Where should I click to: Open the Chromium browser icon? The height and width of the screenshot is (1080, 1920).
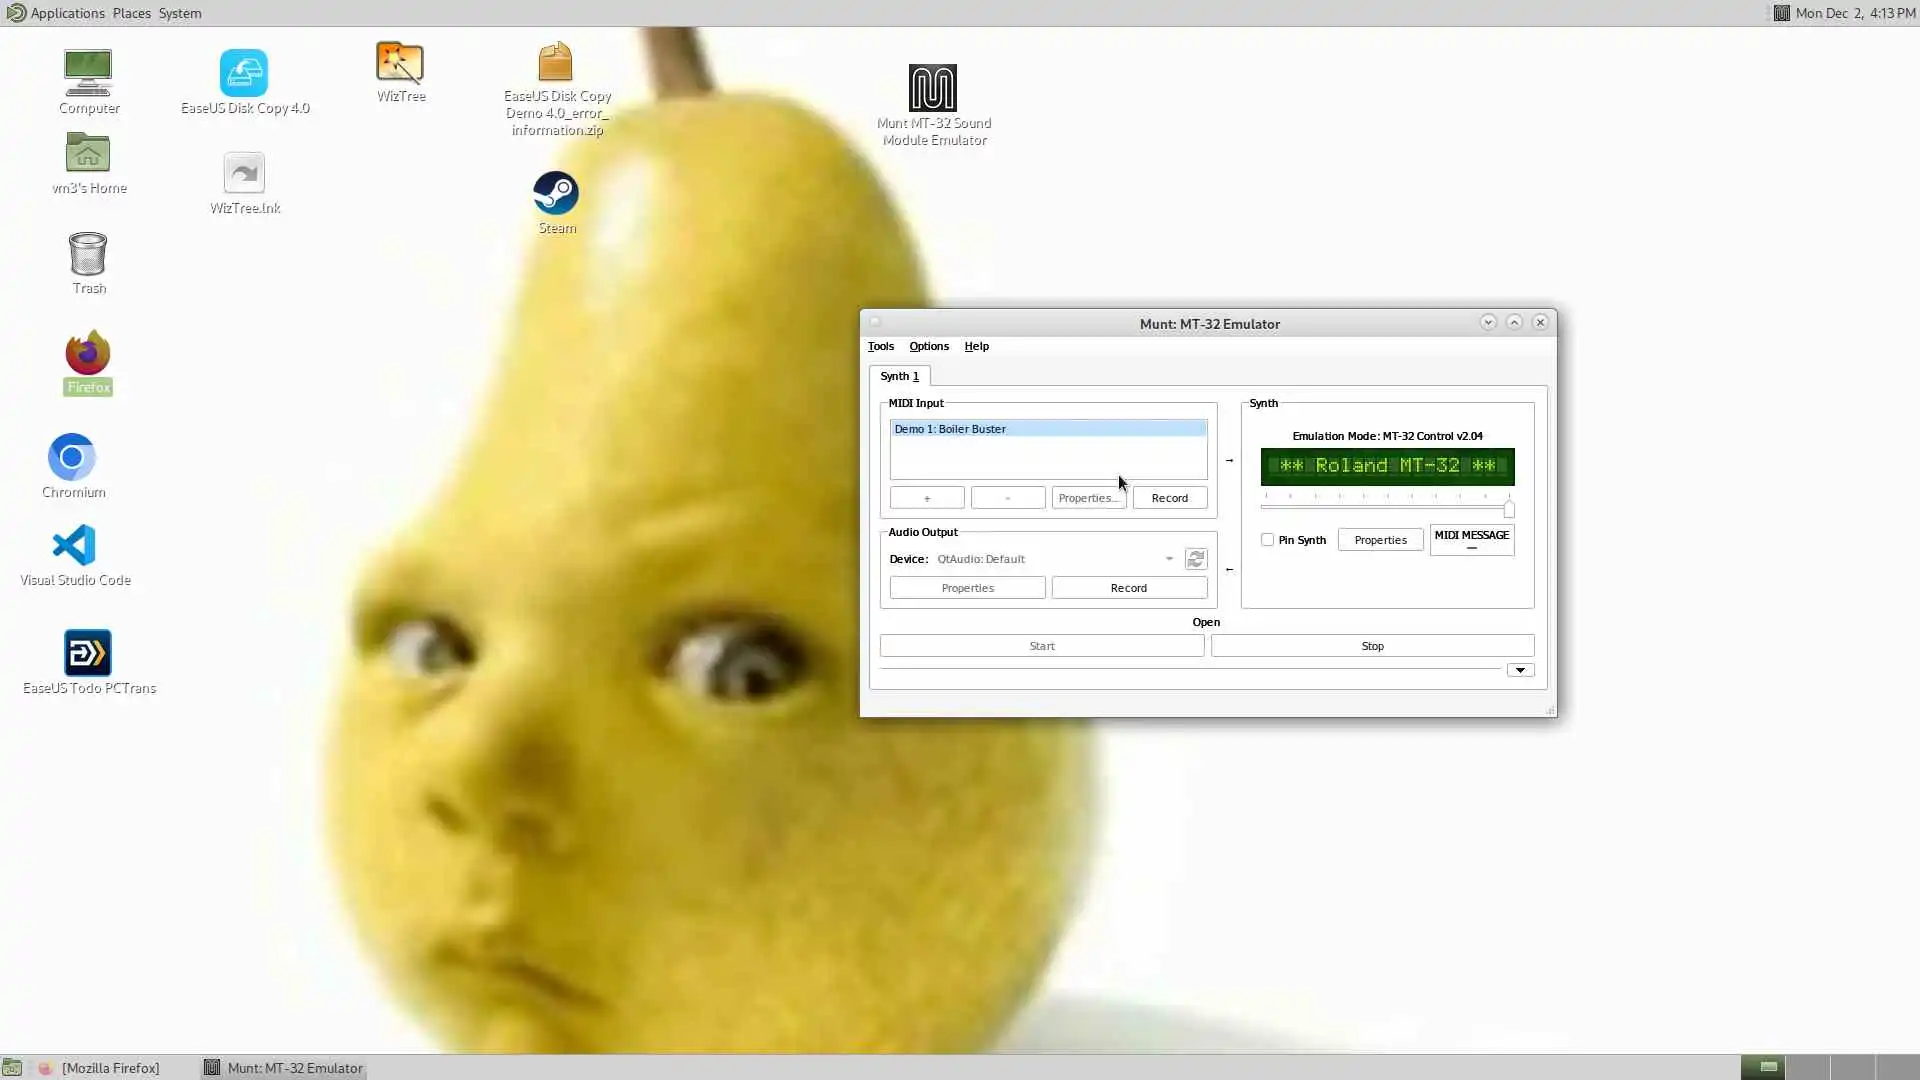click(x=72, y=458)
